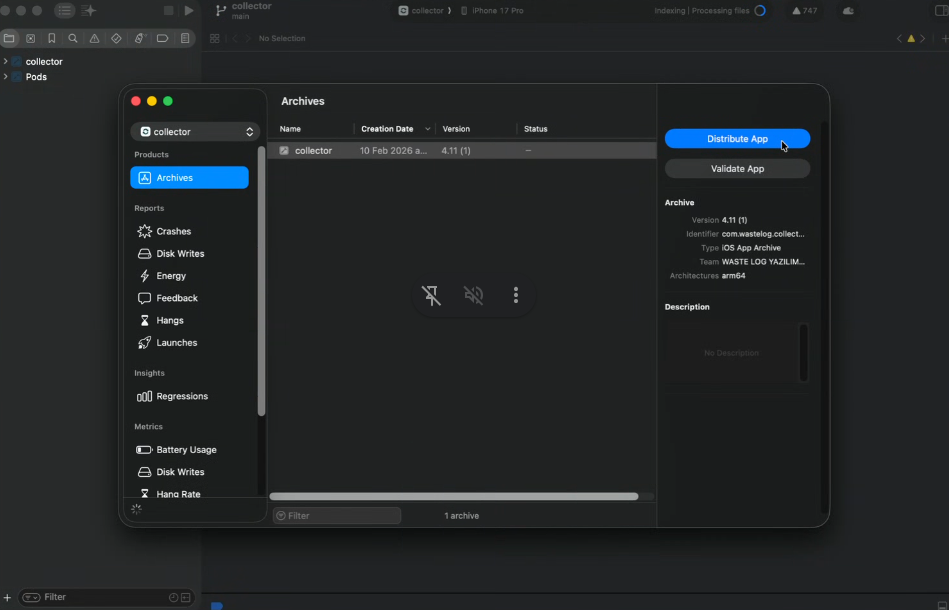
Task: Click the Run (play) button in toolbar
Action: pos(189,11)
